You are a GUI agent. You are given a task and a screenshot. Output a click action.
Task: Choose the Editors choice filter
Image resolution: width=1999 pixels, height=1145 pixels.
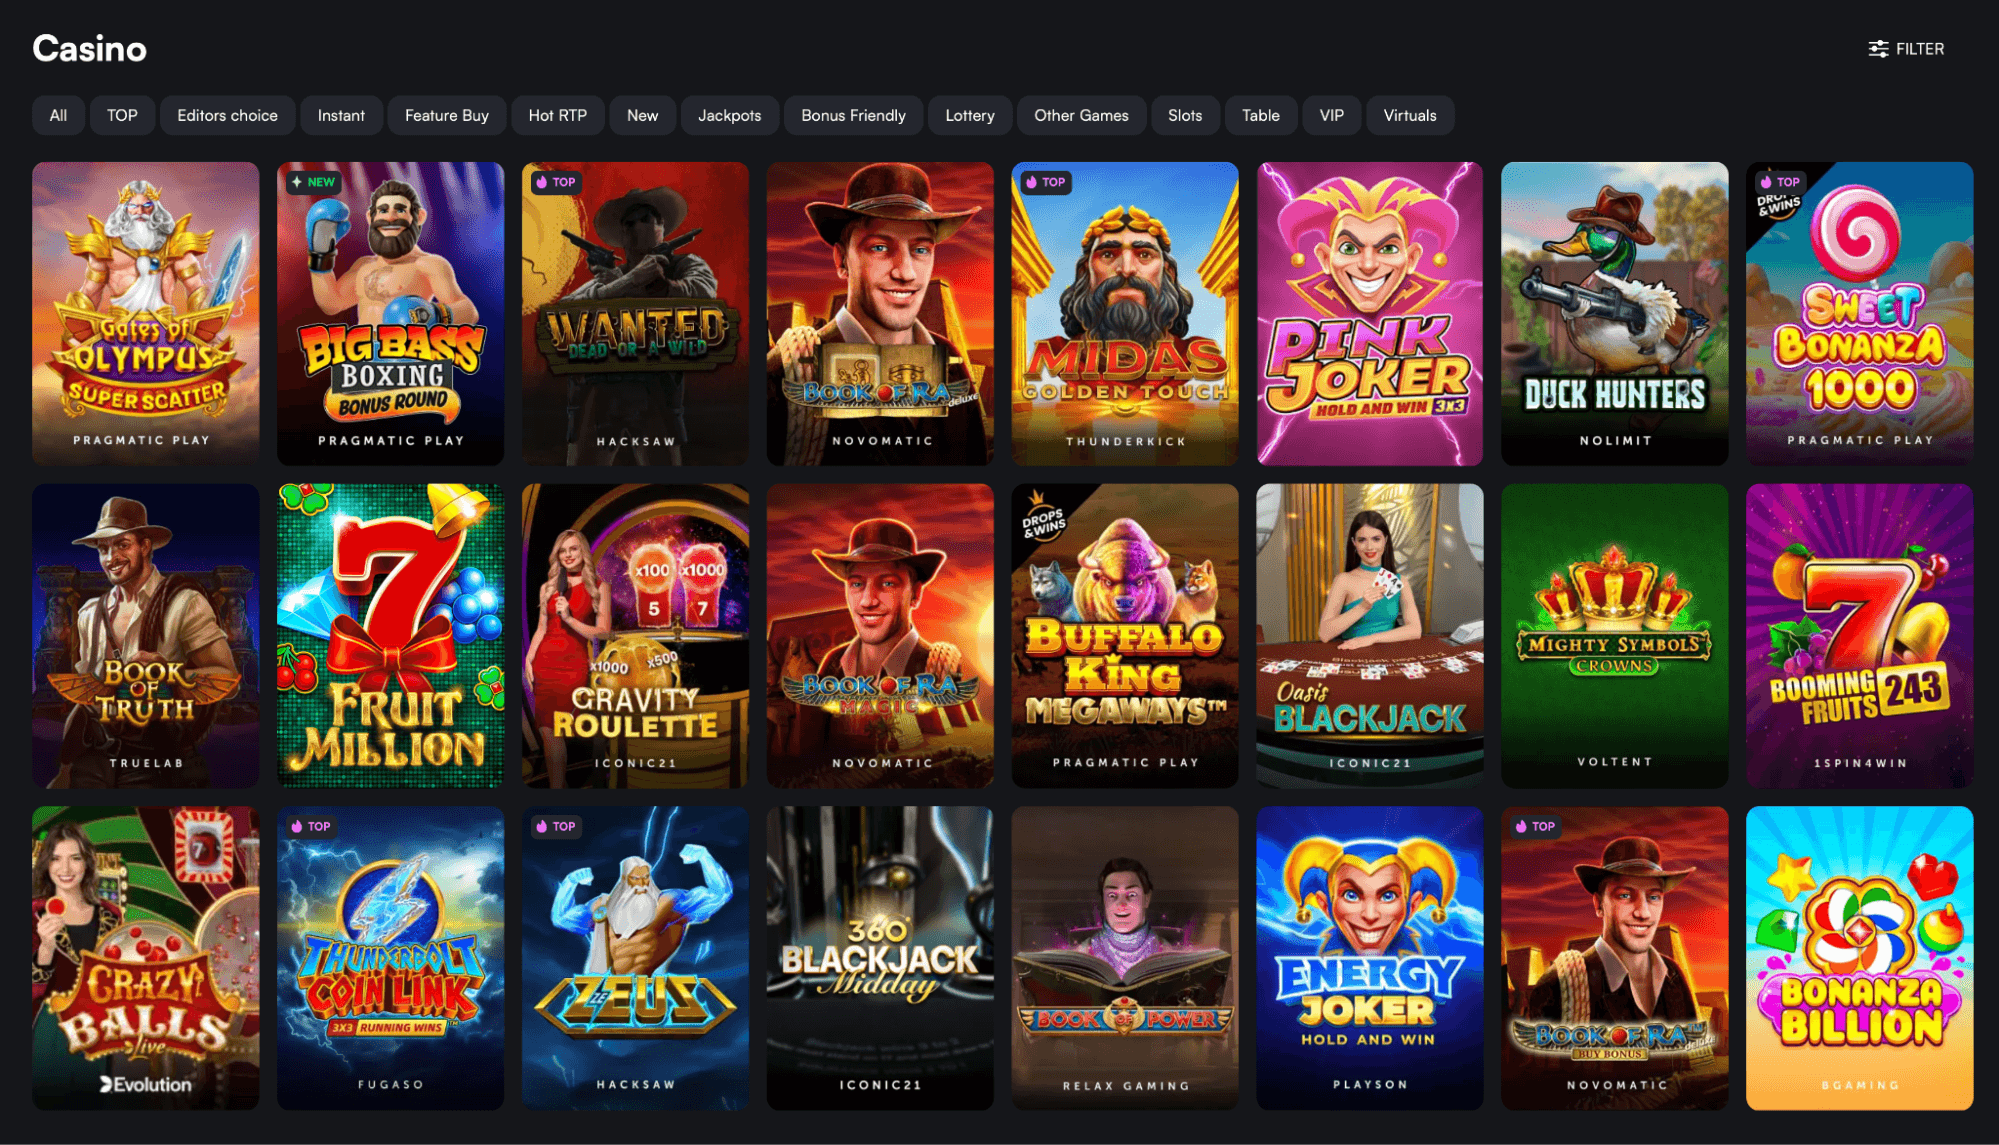(x=227, y=115)
